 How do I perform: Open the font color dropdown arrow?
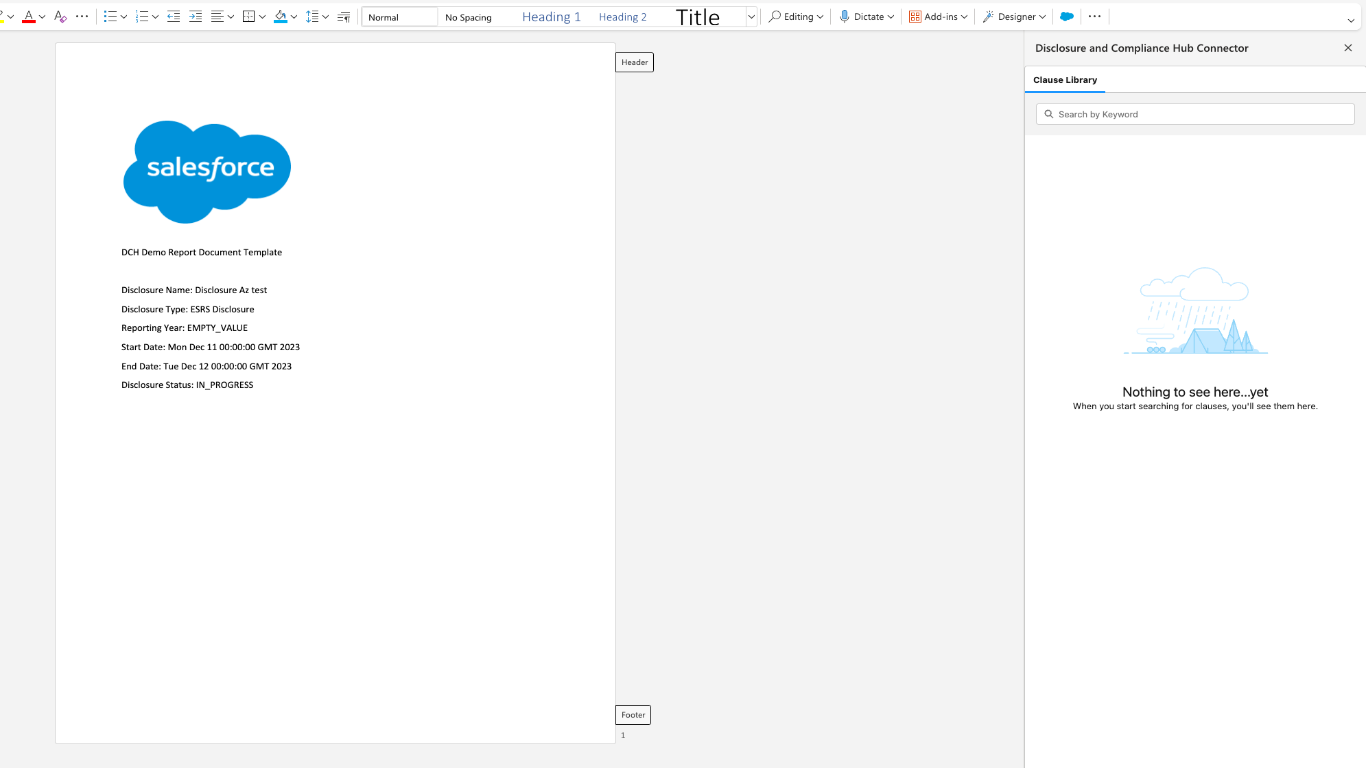pyautogui.click(x=42, y=17)
